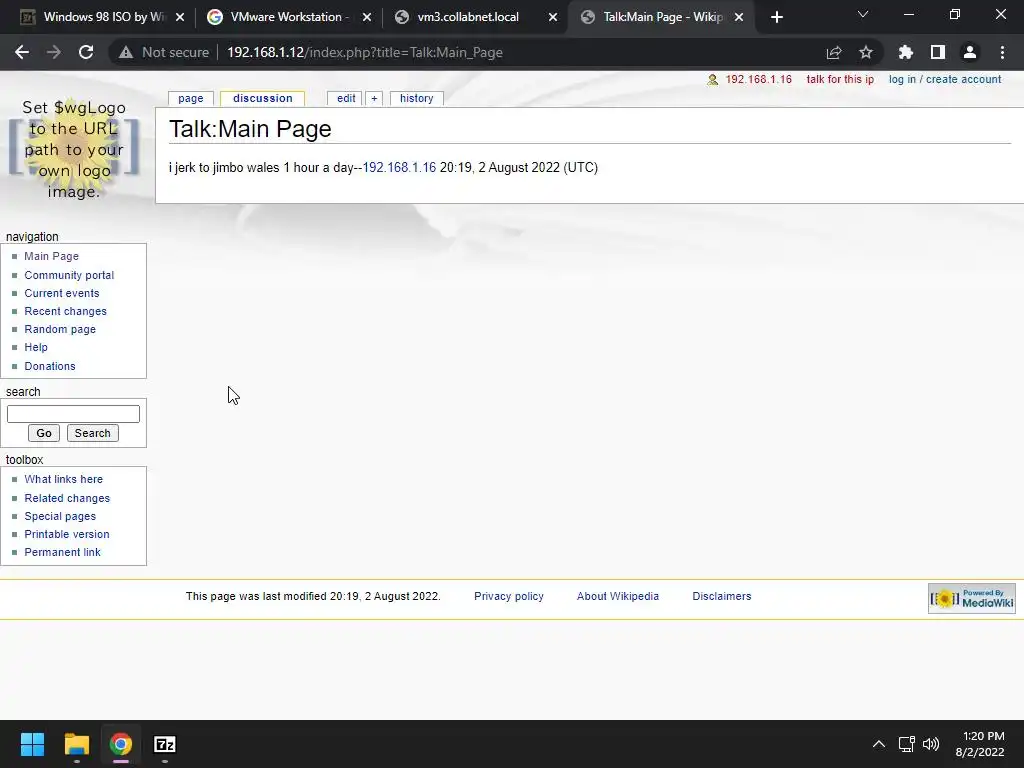Click the anonymous user icon beside IP

click(x=712, y=80)
